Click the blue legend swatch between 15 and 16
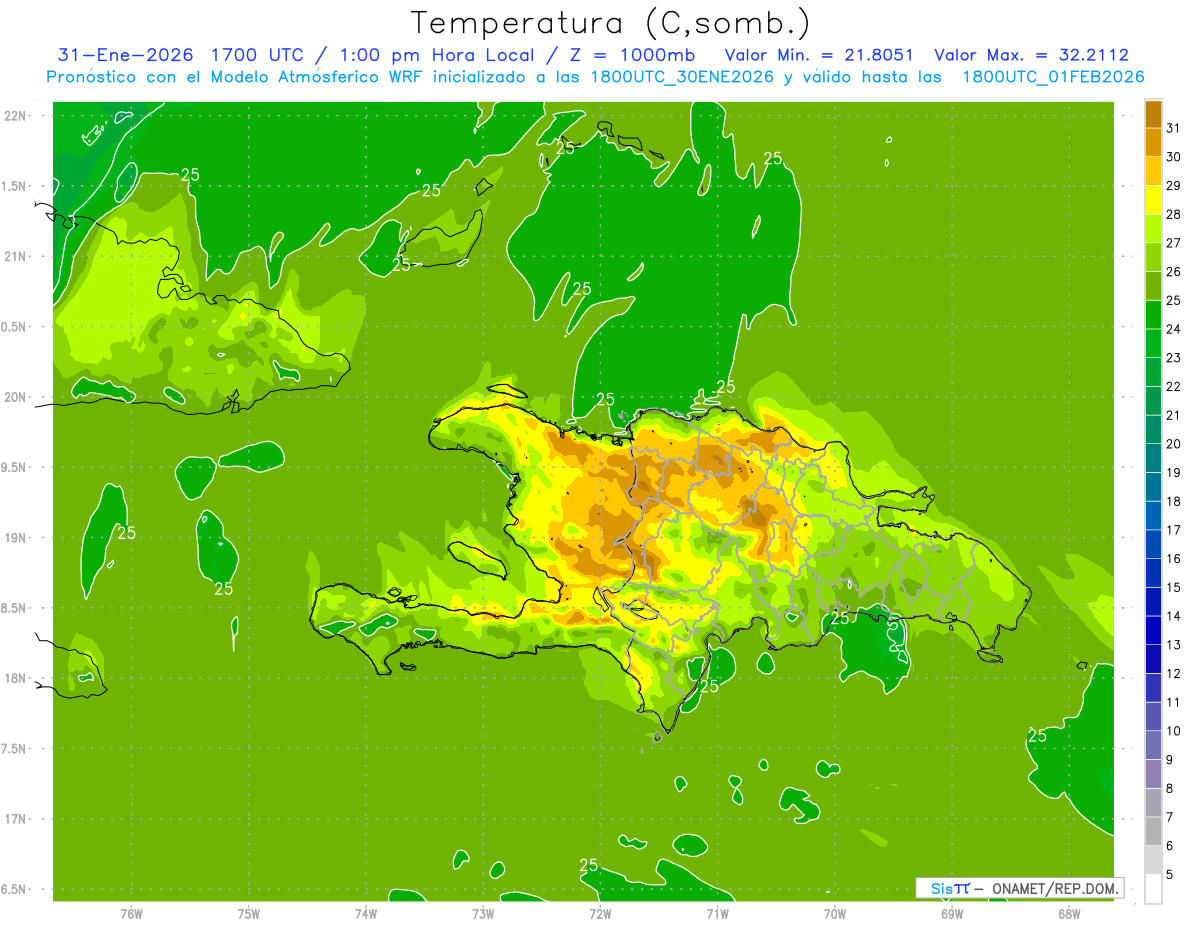Image resolution: width=1200 pixels, height=927 pixels. coord(1153,573)
